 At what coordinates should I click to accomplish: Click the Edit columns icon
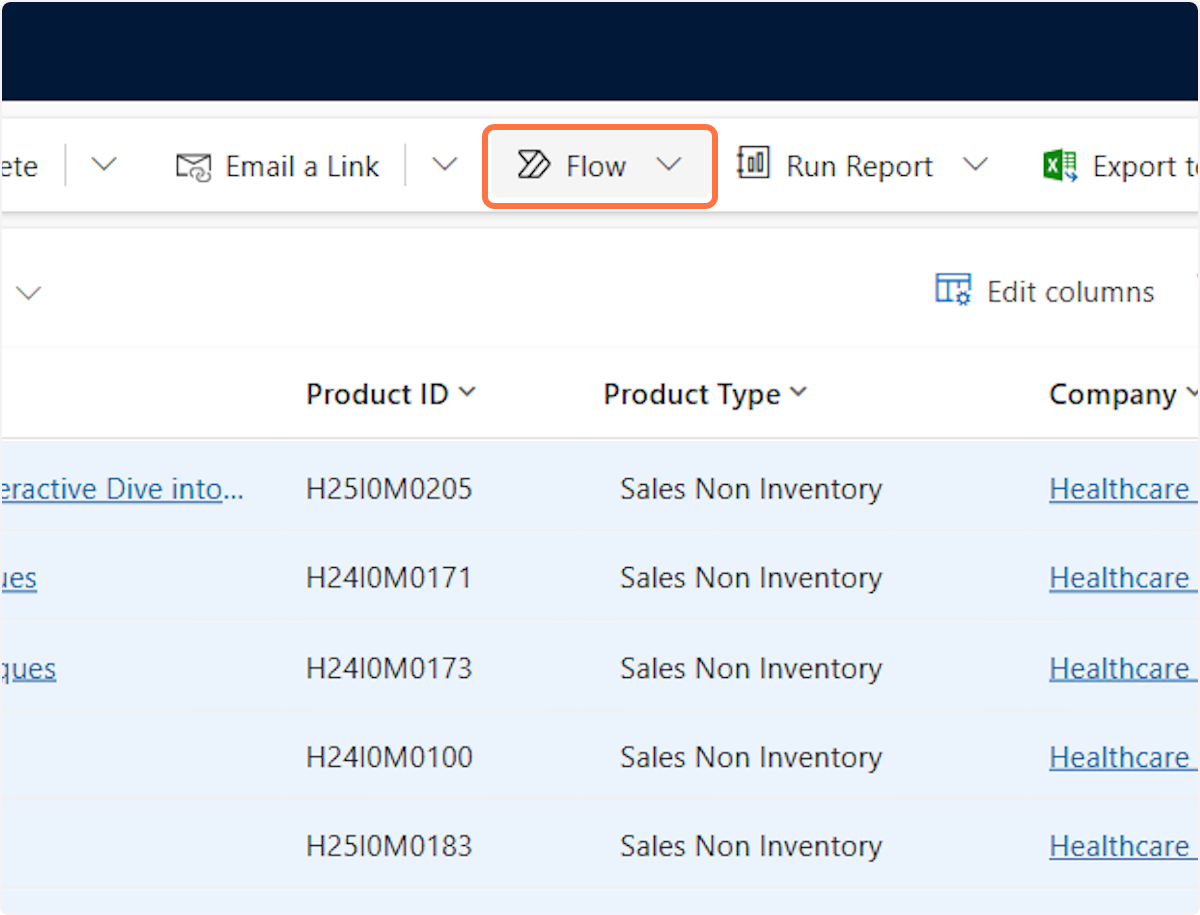(x=952, y=290)
